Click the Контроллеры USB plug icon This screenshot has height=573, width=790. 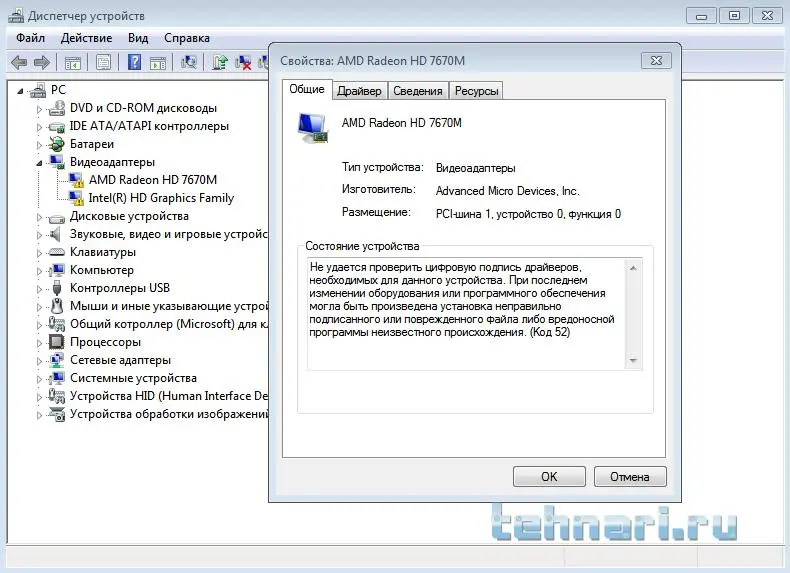tap(57, 288)
